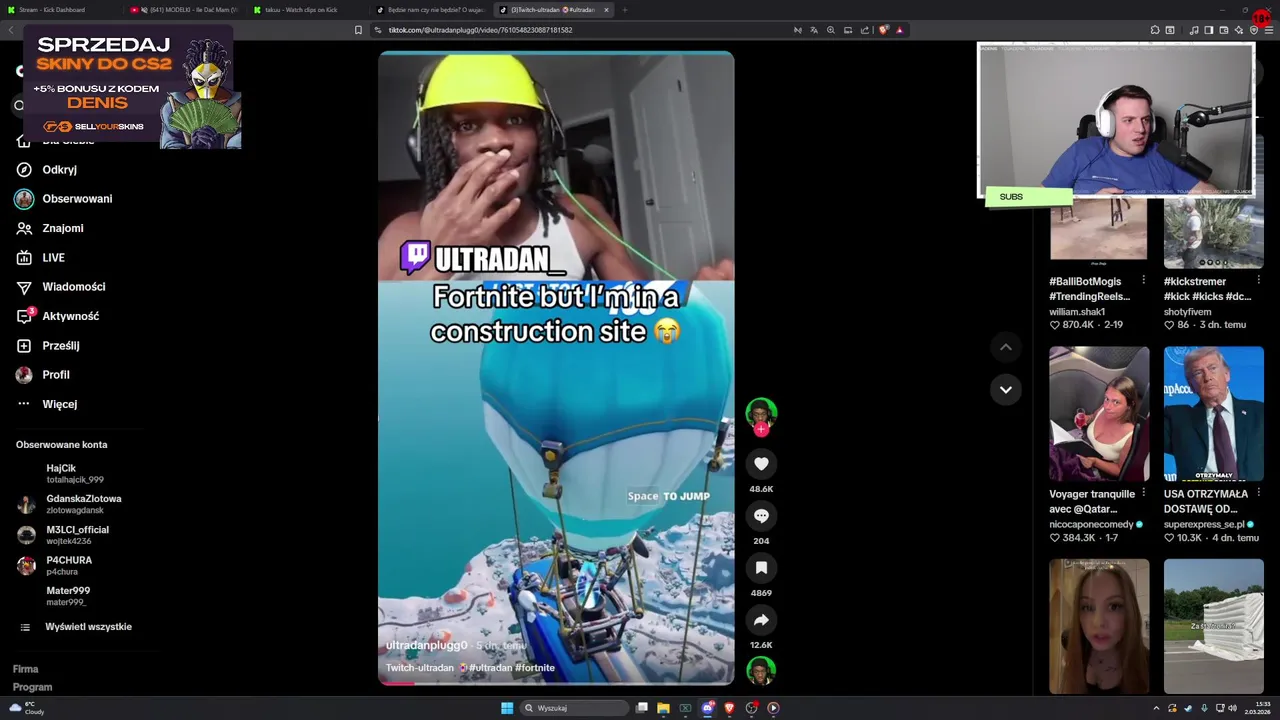The height and width of the screenshot is (720, 1280).
Task: Share the video via arrow icon
Action: pyautogui.click(x=761, y=620)
